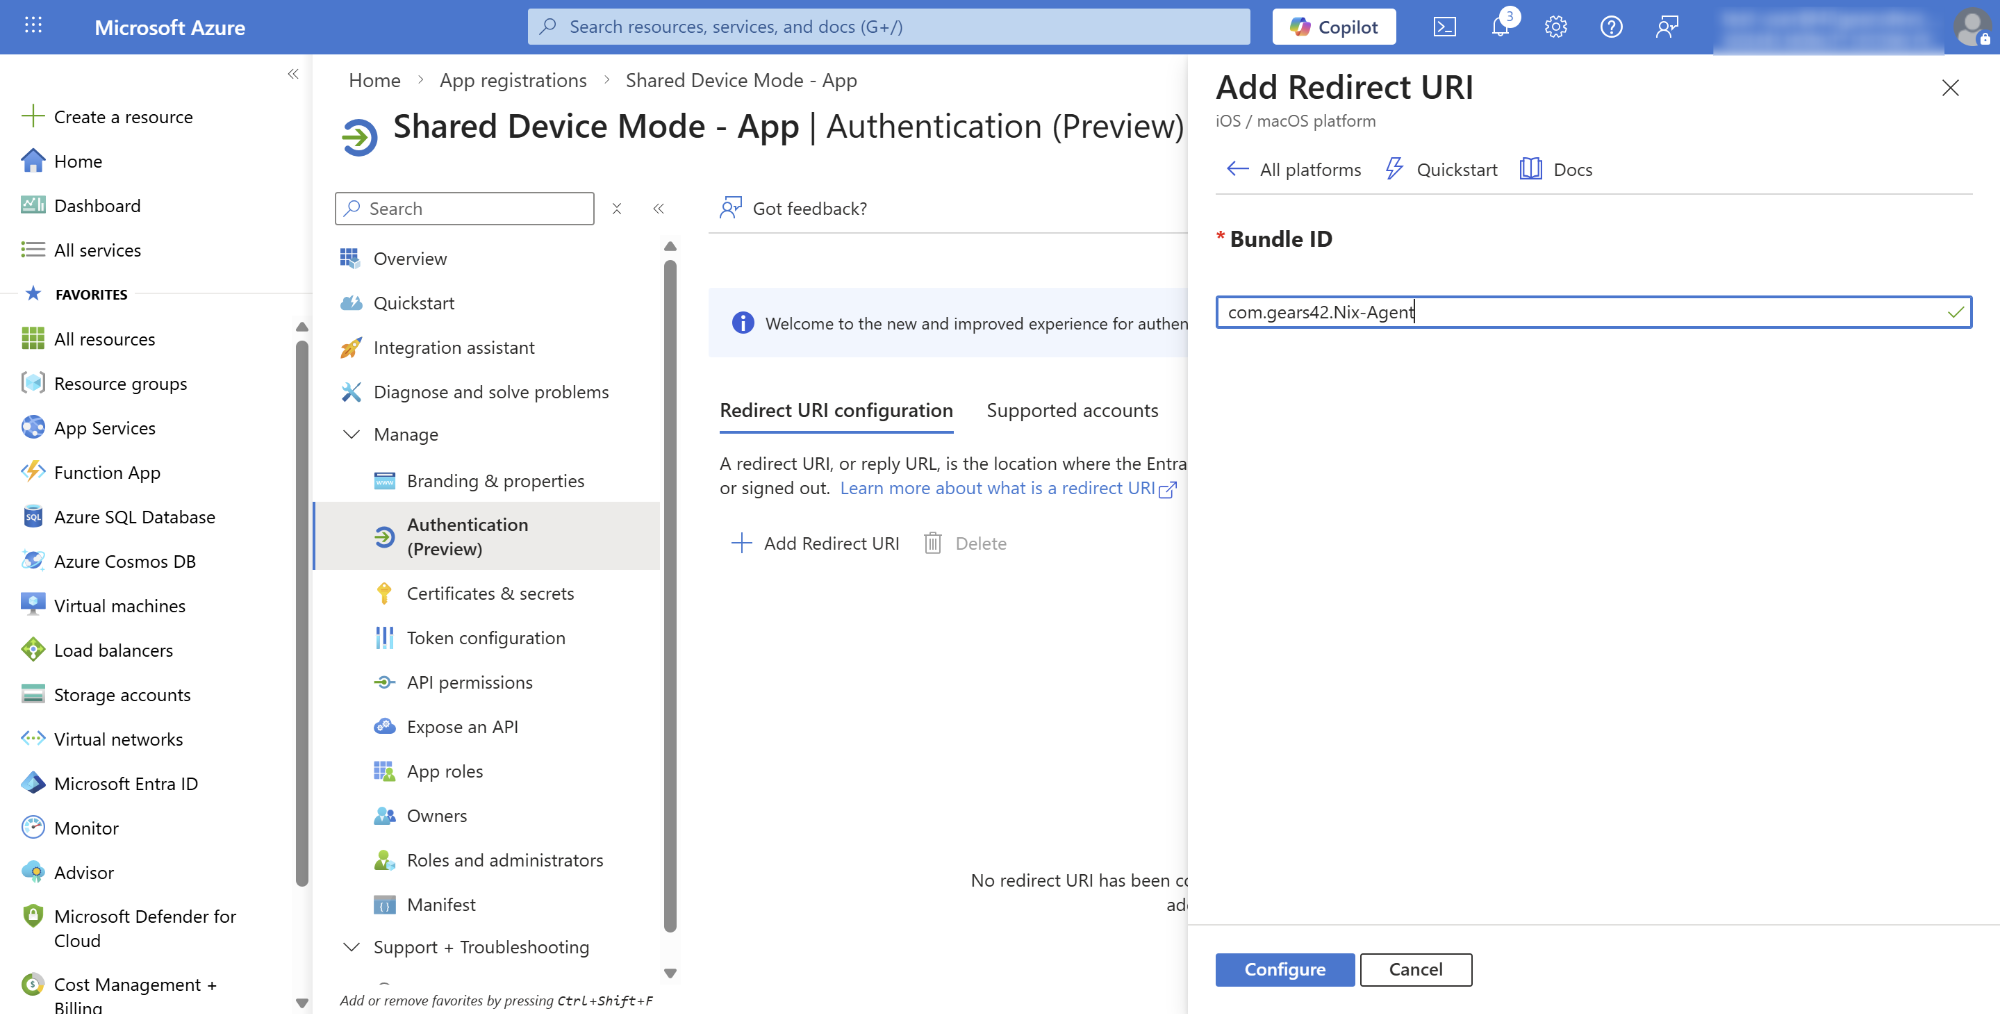Switch to the Supported accounts tab
Viewport: 2000px width, 1014px height.
[x=1072, y=410]
